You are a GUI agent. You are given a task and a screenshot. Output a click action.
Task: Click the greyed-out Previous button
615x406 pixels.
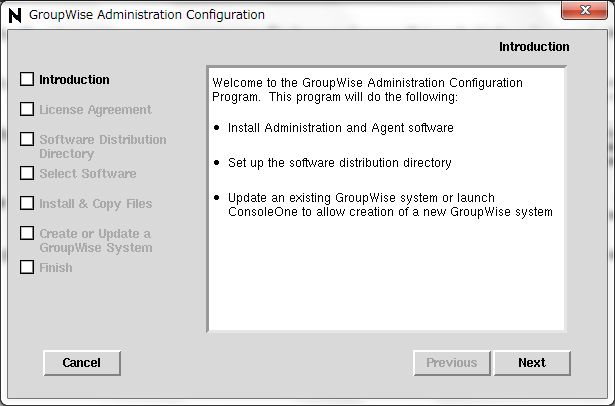tap(452, 363)
